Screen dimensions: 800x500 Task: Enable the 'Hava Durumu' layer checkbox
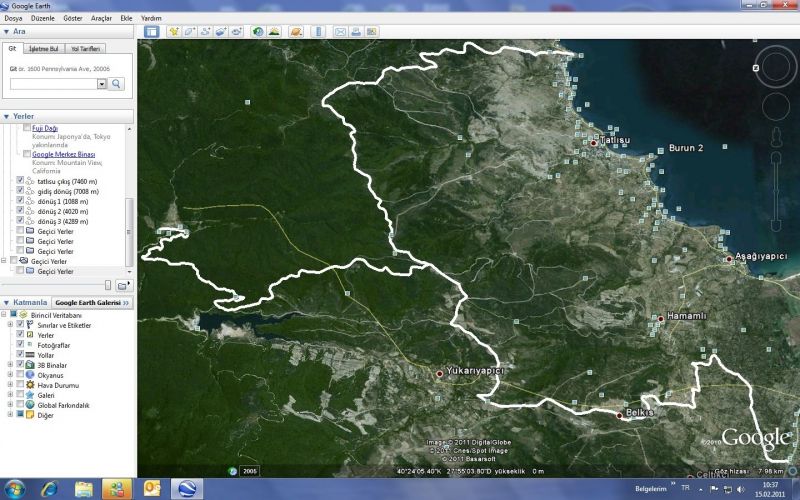[21, 385]
